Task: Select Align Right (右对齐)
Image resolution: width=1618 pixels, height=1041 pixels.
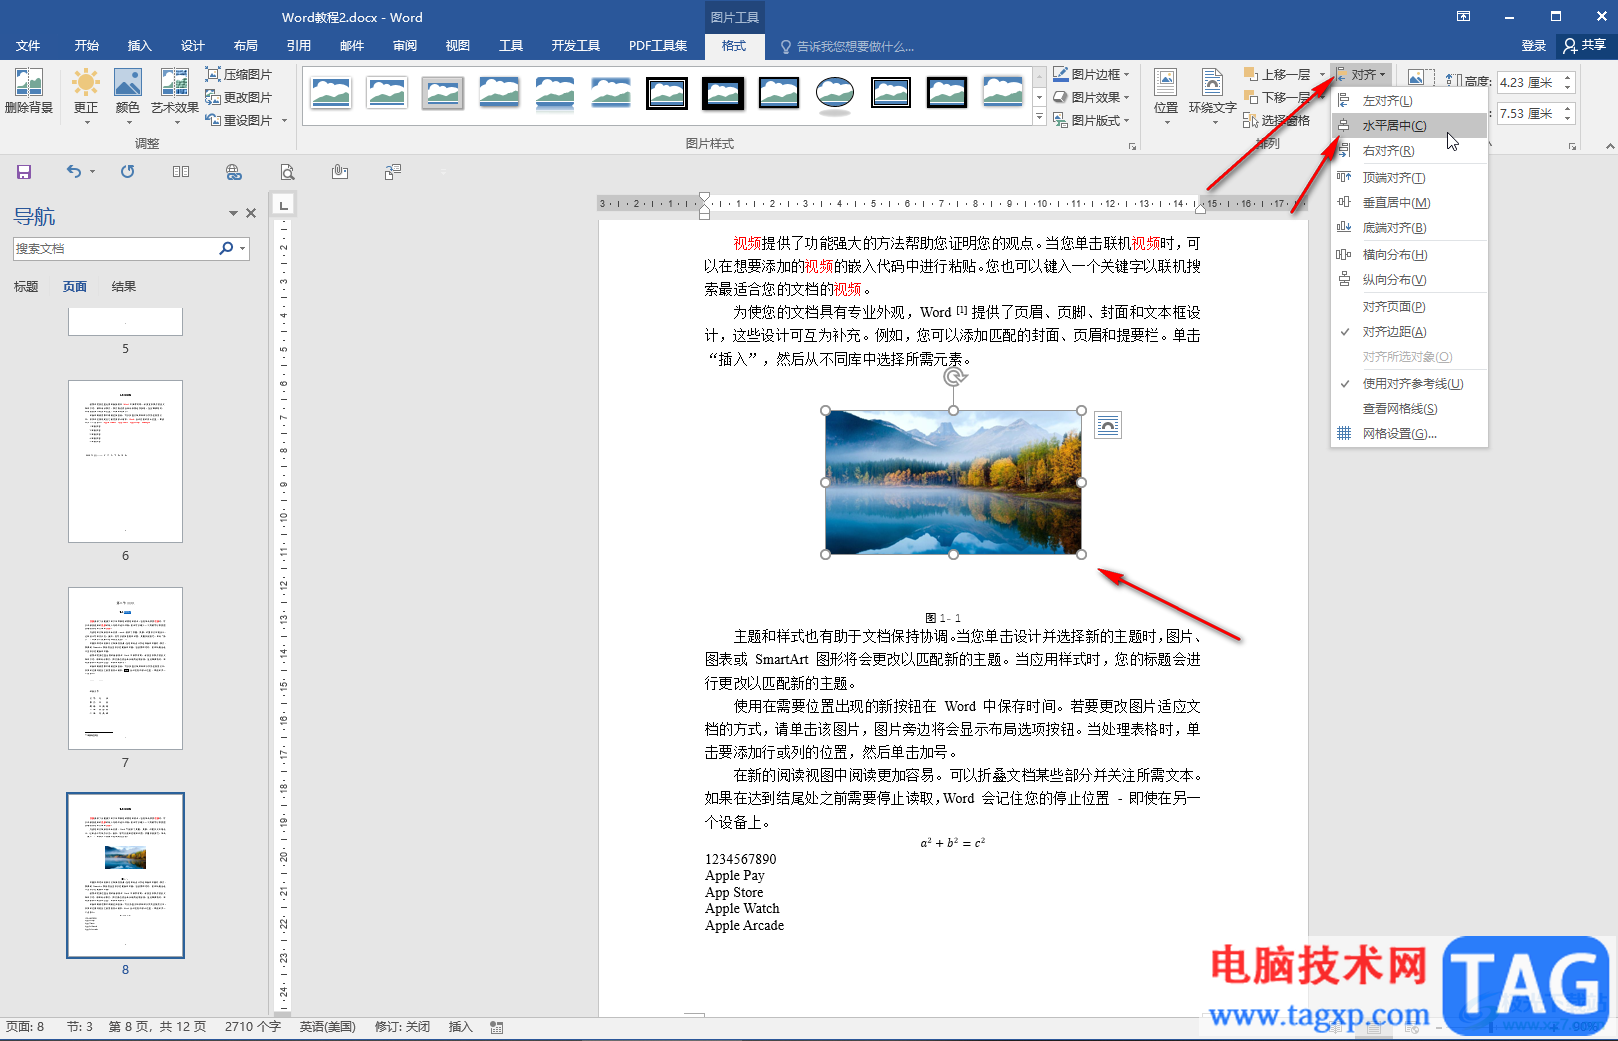Action: tap(1409, 151)
